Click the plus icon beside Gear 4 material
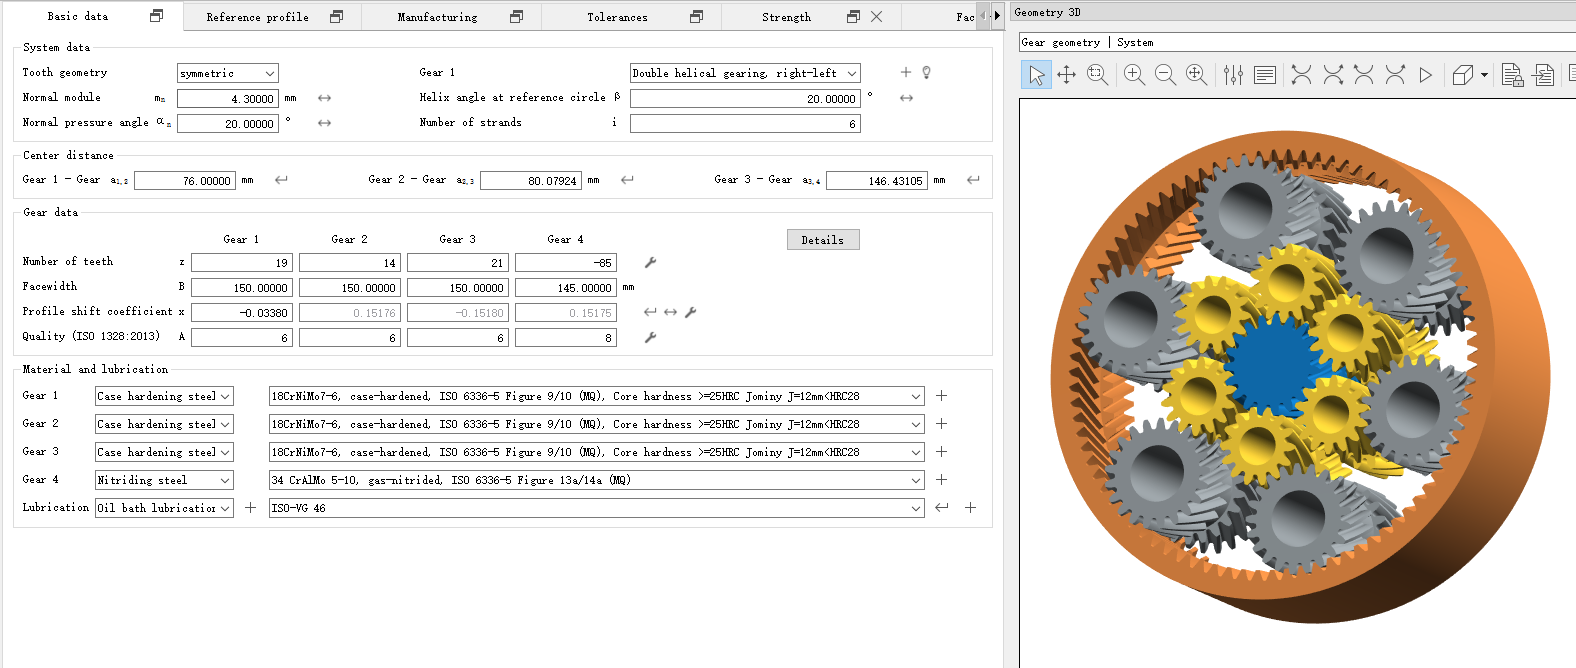This screenshot has height=668, width=1576. pos(941,480)
